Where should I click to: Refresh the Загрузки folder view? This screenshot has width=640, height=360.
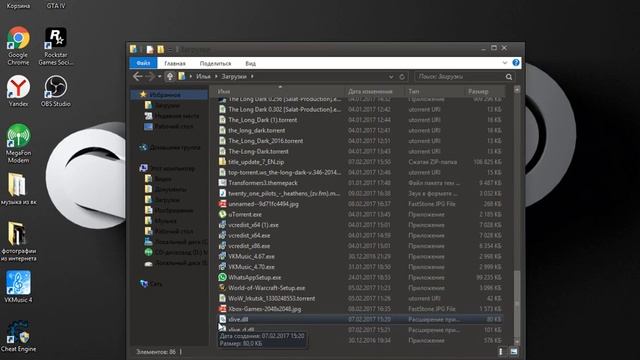tap(402, 77)
